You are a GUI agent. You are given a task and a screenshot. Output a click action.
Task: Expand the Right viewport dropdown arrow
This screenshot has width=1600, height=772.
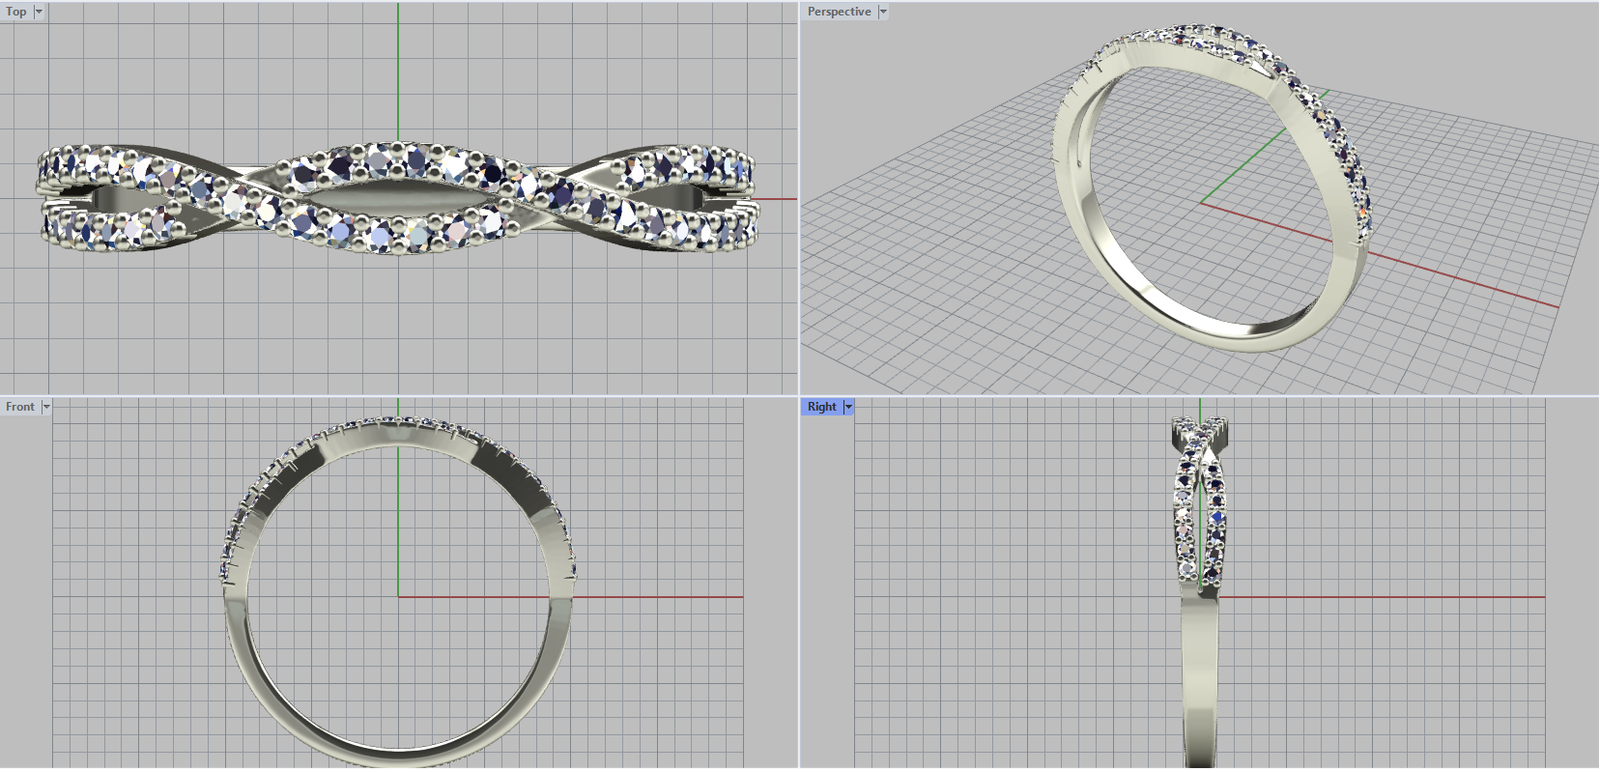[848, 407]
